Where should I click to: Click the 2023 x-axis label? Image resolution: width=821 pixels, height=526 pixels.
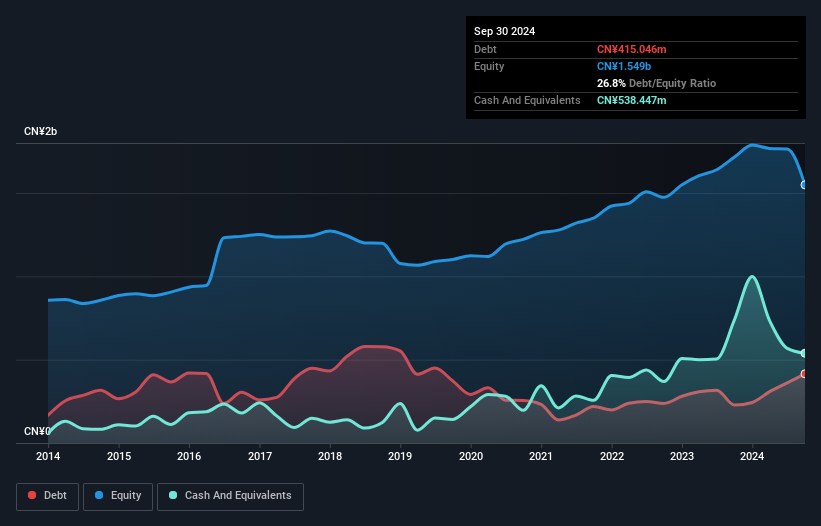[x=682, y=456]
